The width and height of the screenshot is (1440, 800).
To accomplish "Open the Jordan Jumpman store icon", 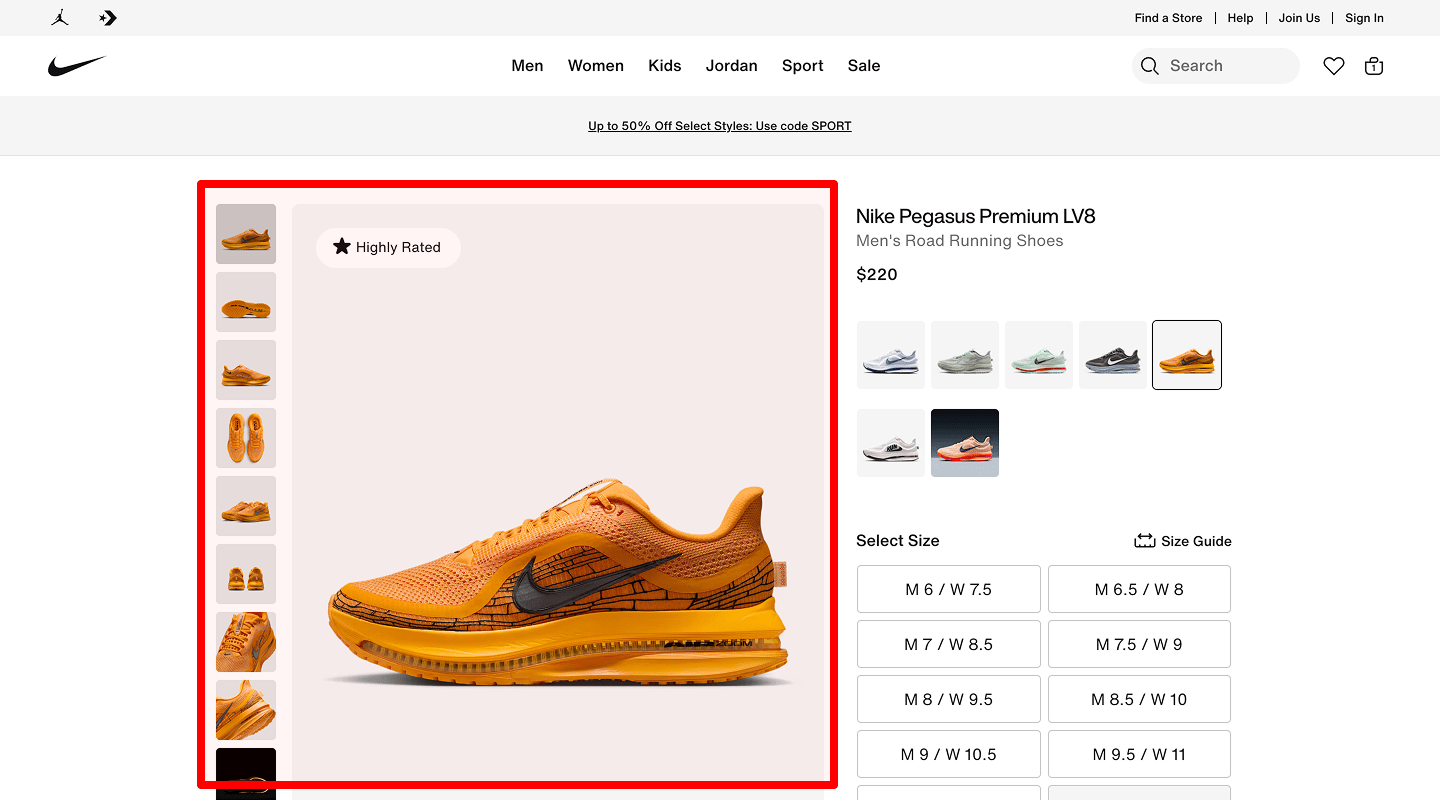I will point(60,17).
